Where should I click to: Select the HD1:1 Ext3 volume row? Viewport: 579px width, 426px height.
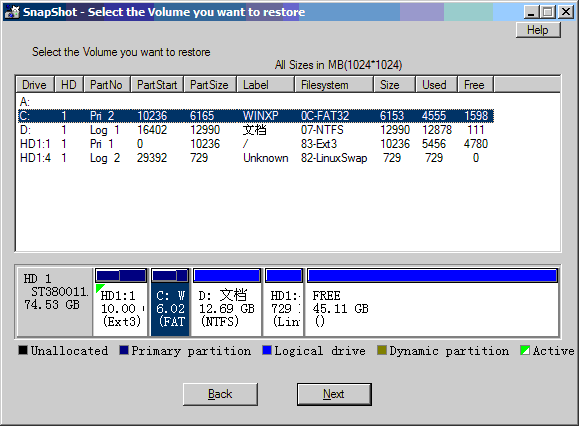point(256,144)
